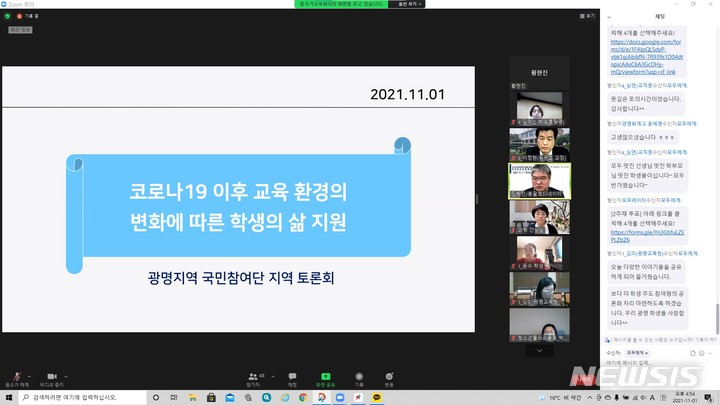This screenshot has width=720, height=405.
Task: Open video options arrow beside camera
Action: pyautogui.click(x=66, y=377)
